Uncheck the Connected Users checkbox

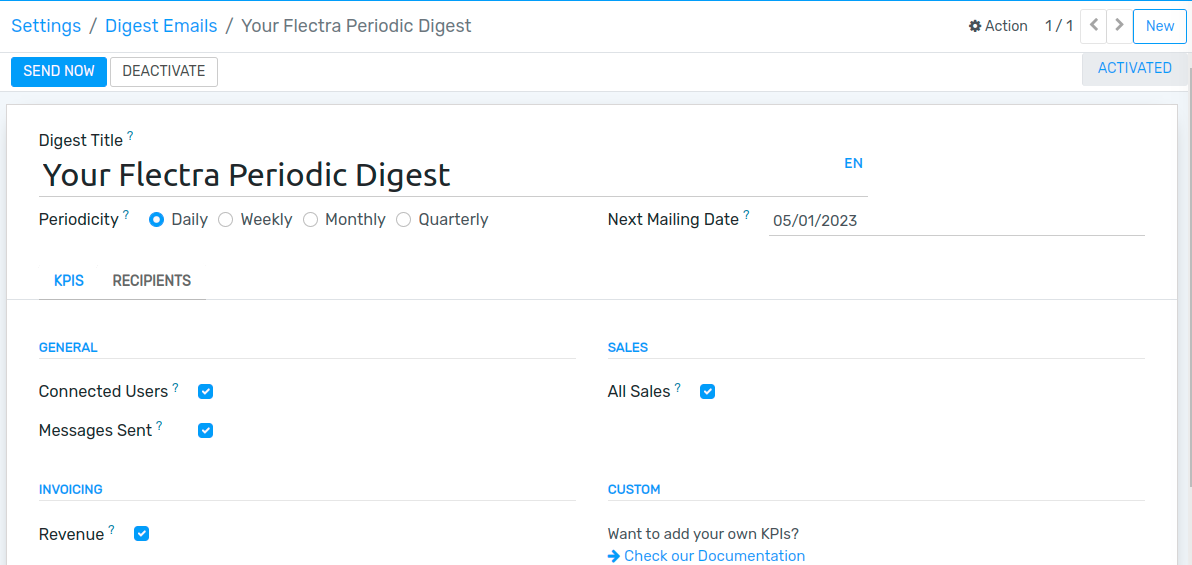point(205,392)
